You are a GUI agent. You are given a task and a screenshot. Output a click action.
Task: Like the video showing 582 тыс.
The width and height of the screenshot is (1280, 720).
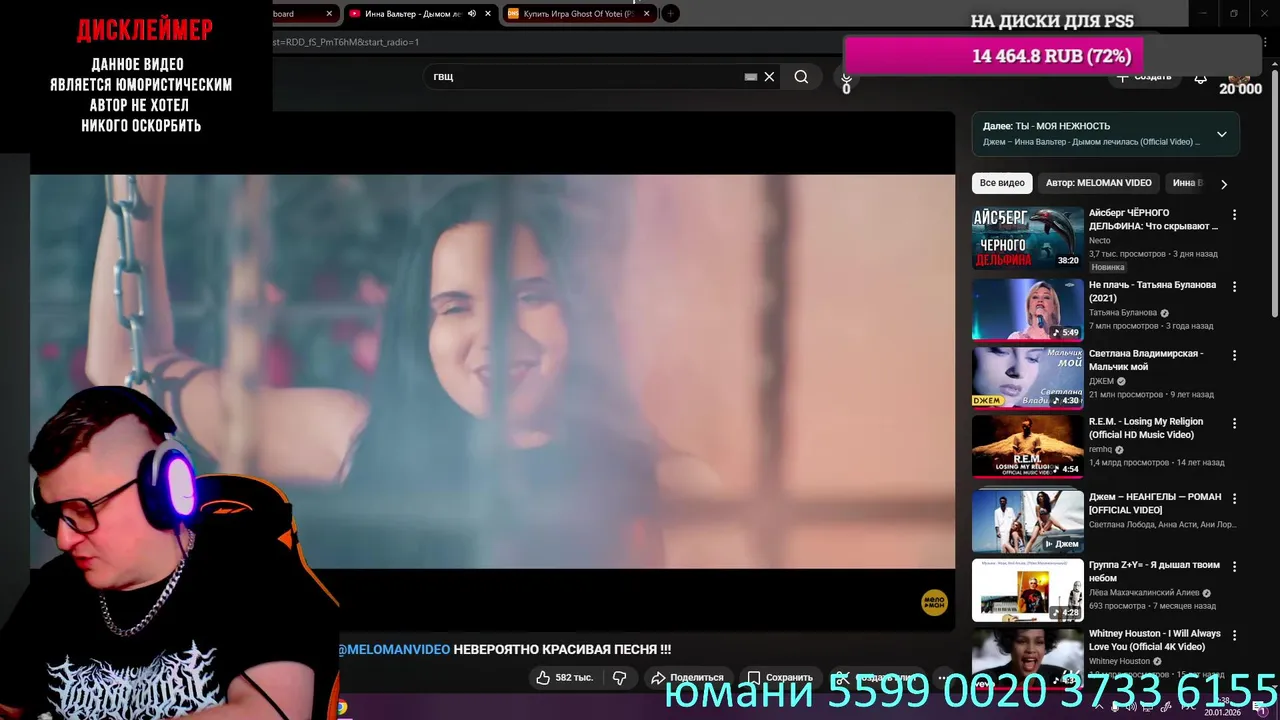[564, 677]
